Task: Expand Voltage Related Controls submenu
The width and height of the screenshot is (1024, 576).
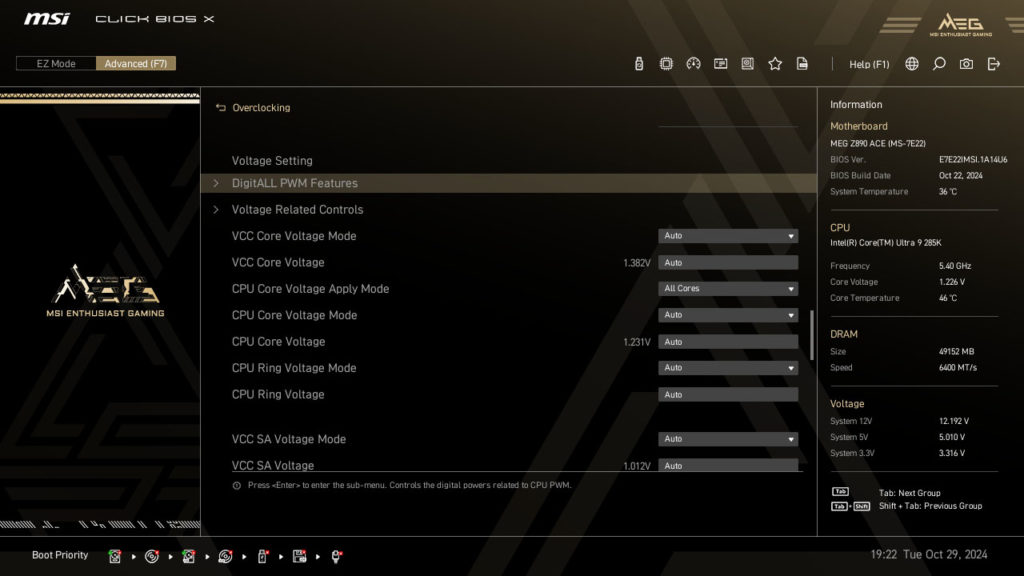Action: (509, 210)
